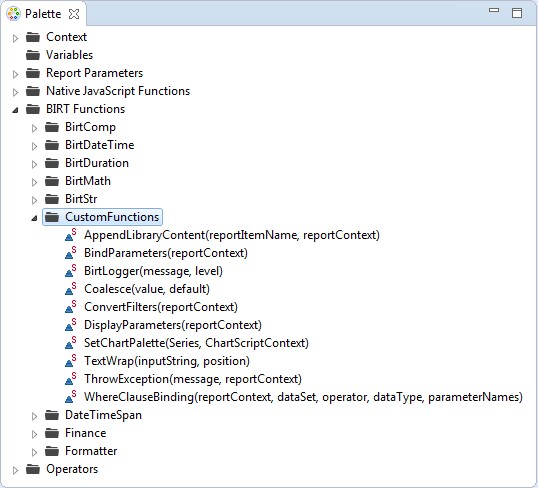Viewport: 538px width, 488px height.
Task: Switch to the Palette tab
Action: click(x=43, y=14)
